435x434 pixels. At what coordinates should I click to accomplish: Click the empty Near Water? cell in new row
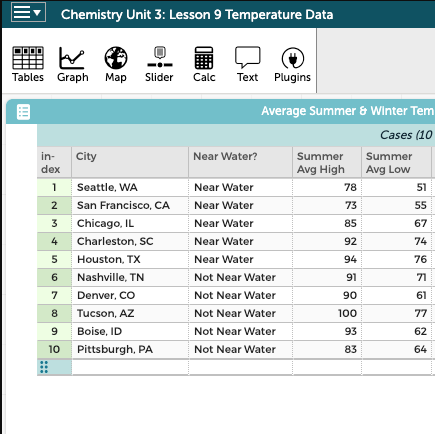241,367
